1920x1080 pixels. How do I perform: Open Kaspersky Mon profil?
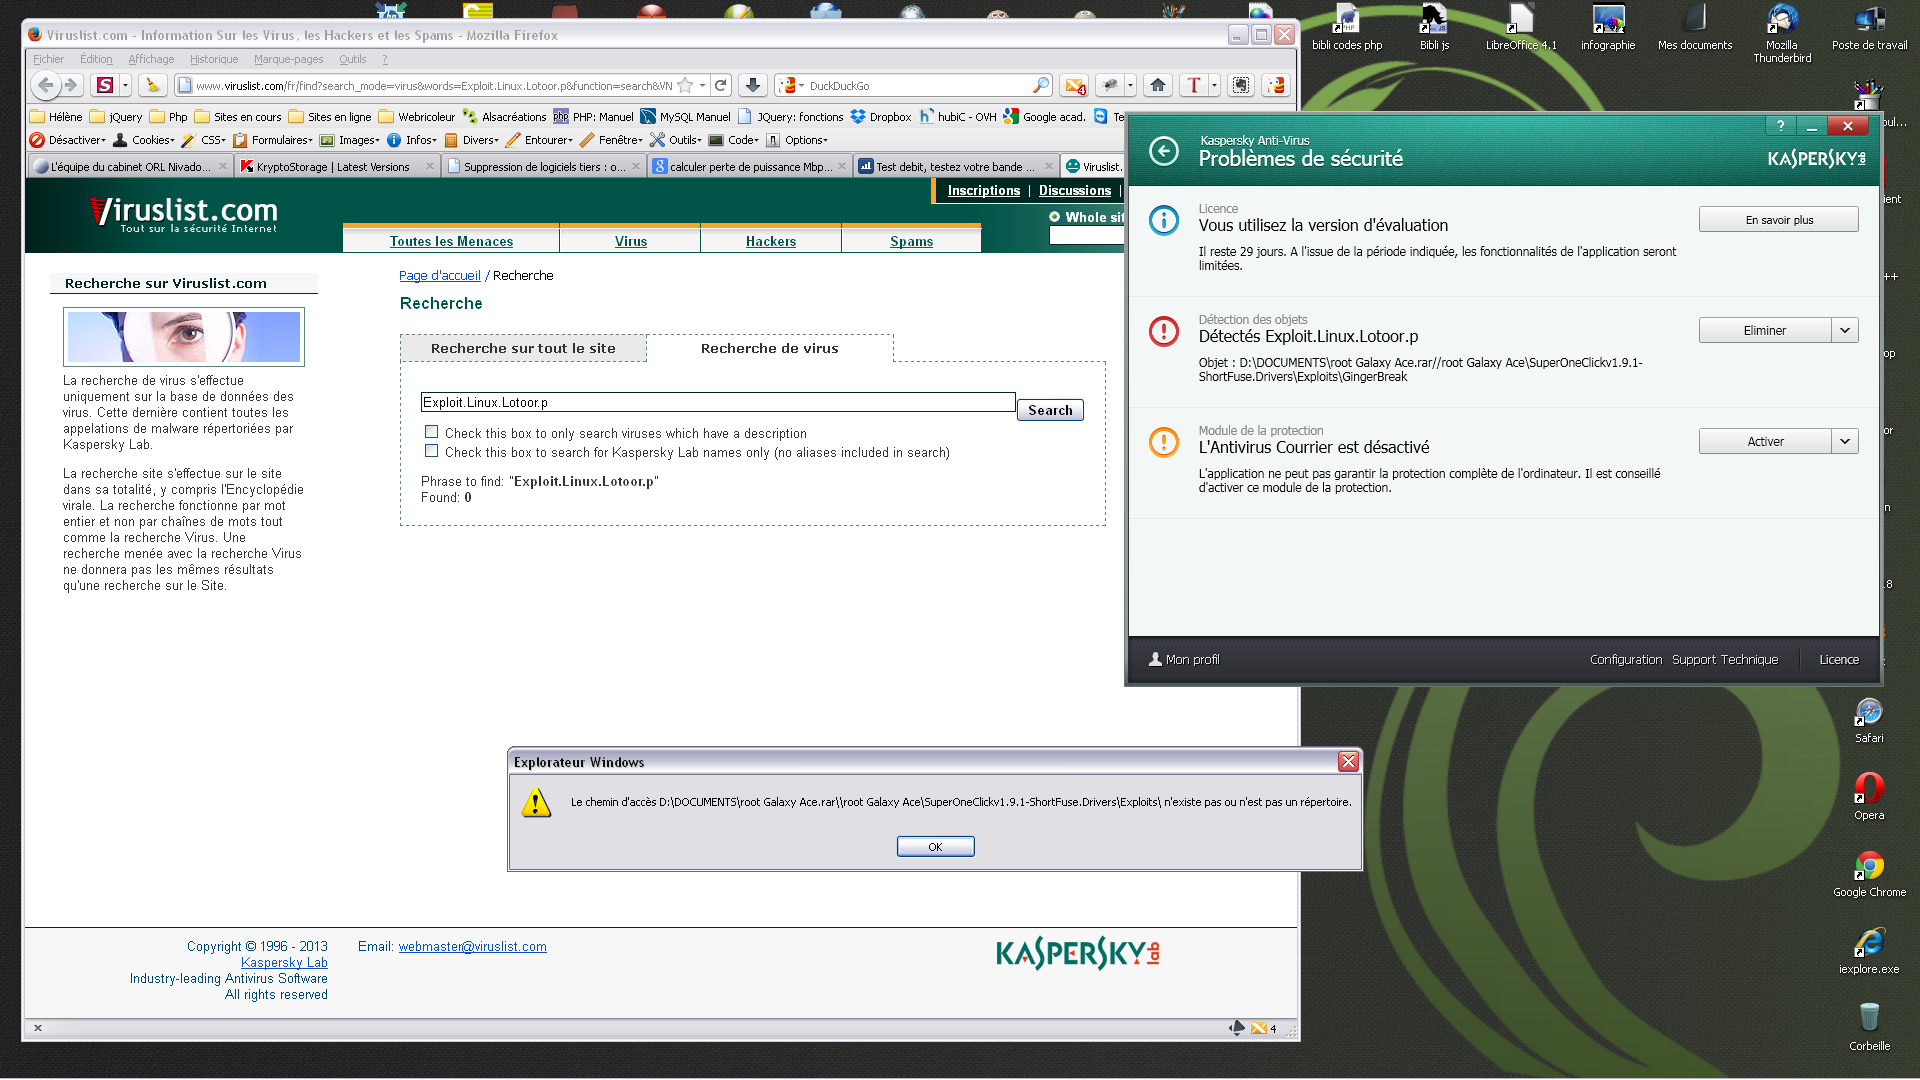pos(1184,660)
